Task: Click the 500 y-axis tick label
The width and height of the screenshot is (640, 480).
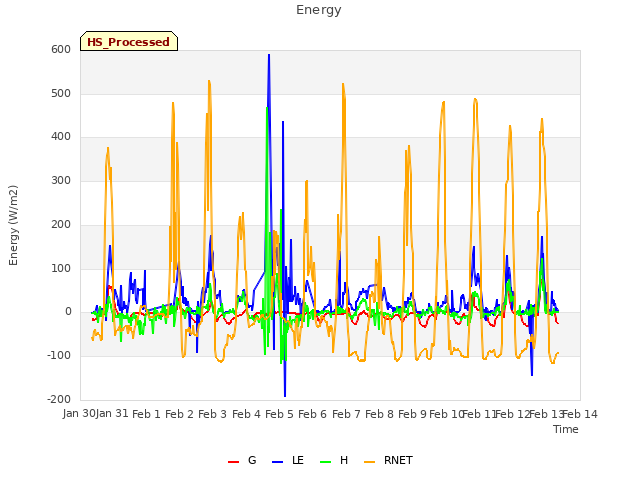Action: [61, 93]
